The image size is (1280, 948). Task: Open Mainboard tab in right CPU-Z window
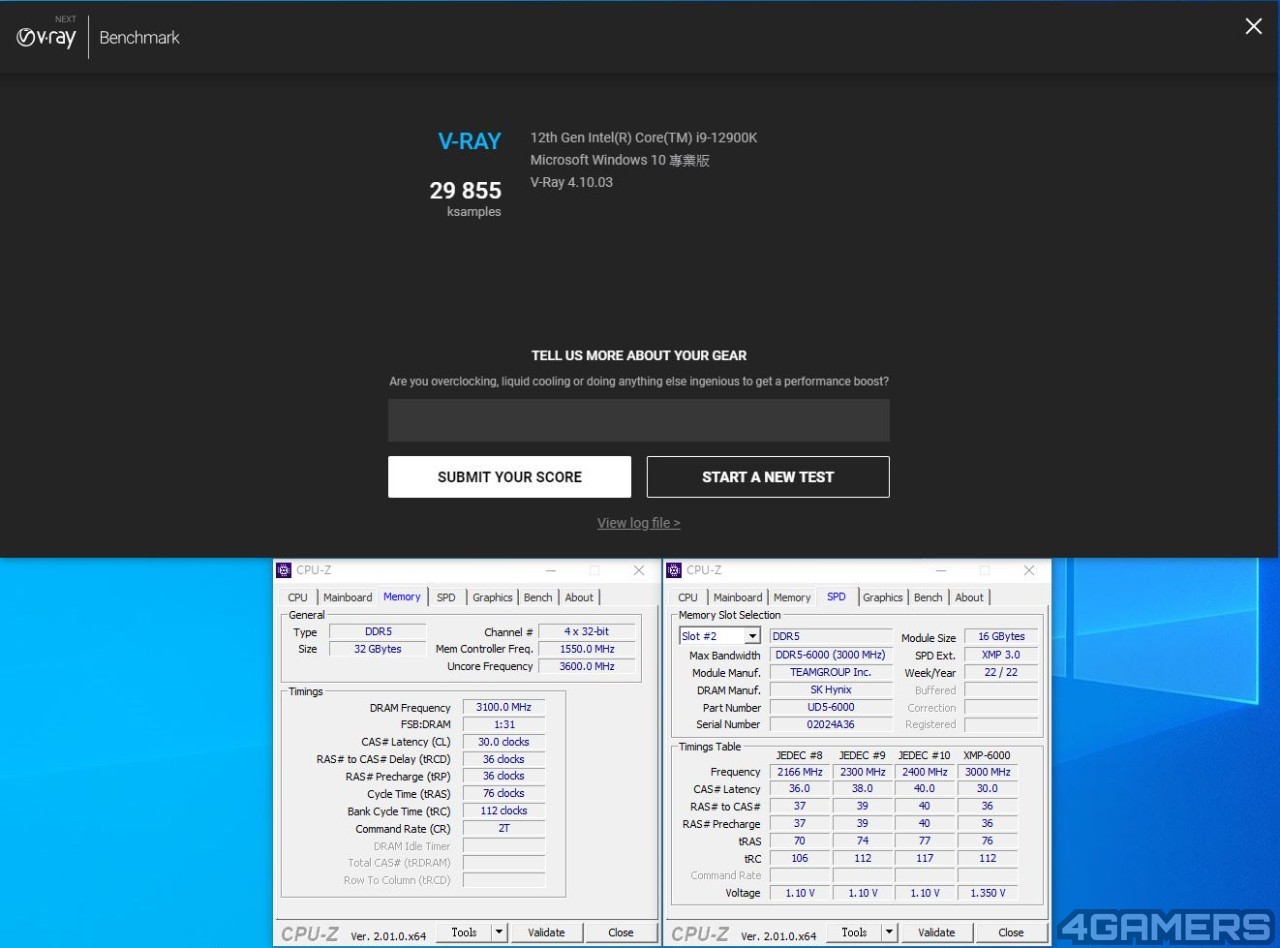[738, 597]
